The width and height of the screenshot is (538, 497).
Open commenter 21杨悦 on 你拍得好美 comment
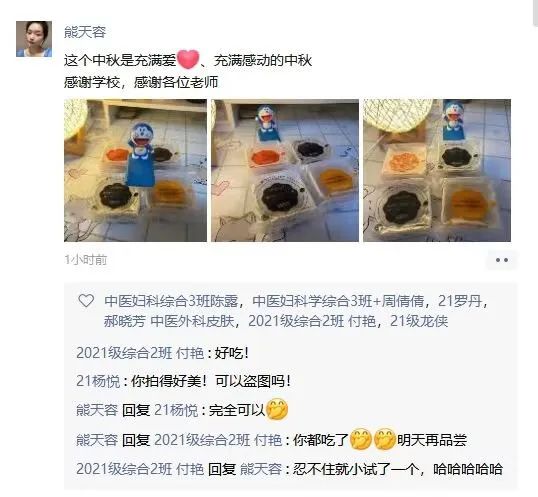[x=98, y=381]
